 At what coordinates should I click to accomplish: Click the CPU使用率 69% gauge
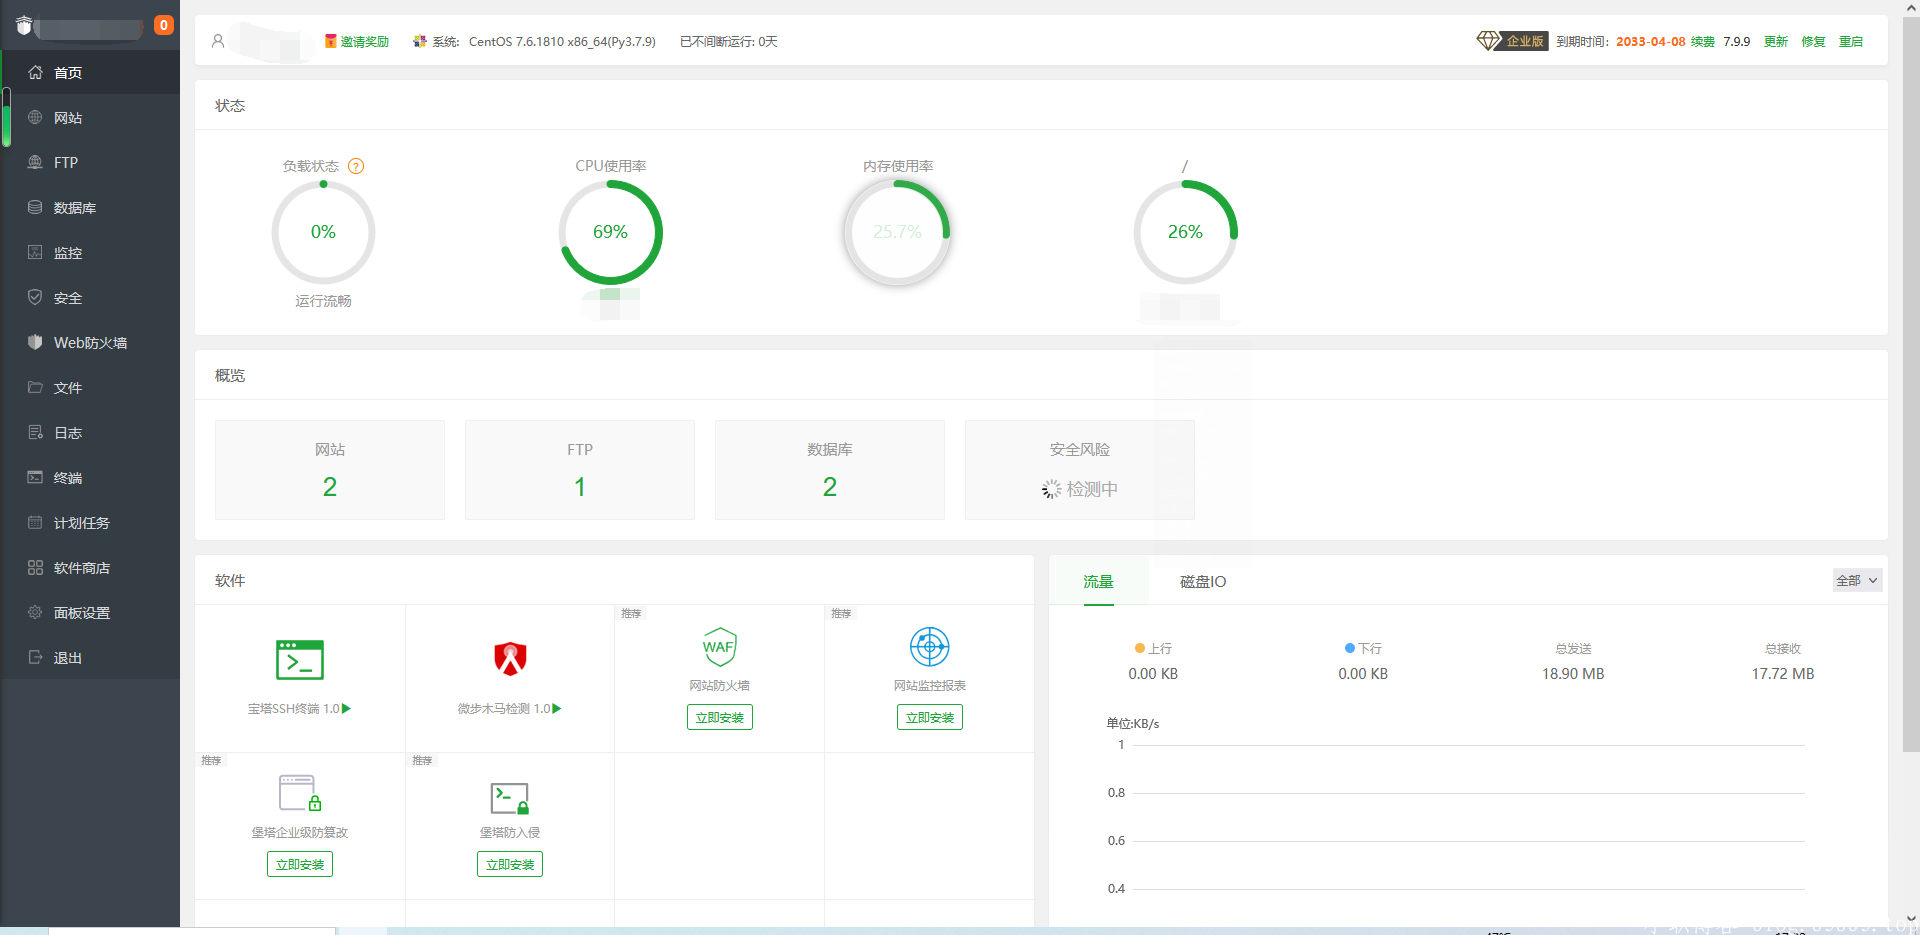[x=610, y=232]
